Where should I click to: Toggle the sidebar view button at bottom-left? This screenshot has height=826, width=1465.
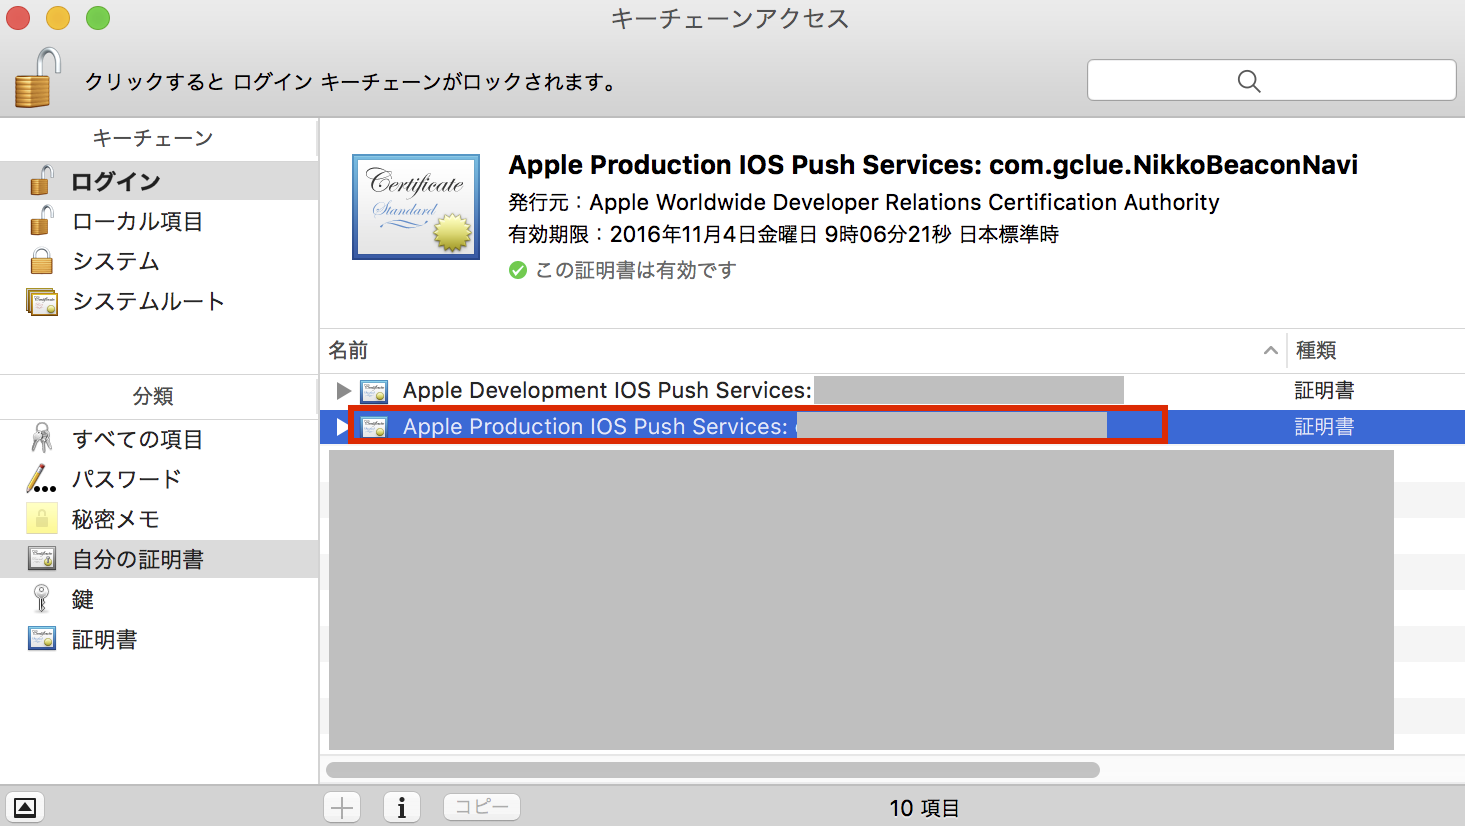25,807
